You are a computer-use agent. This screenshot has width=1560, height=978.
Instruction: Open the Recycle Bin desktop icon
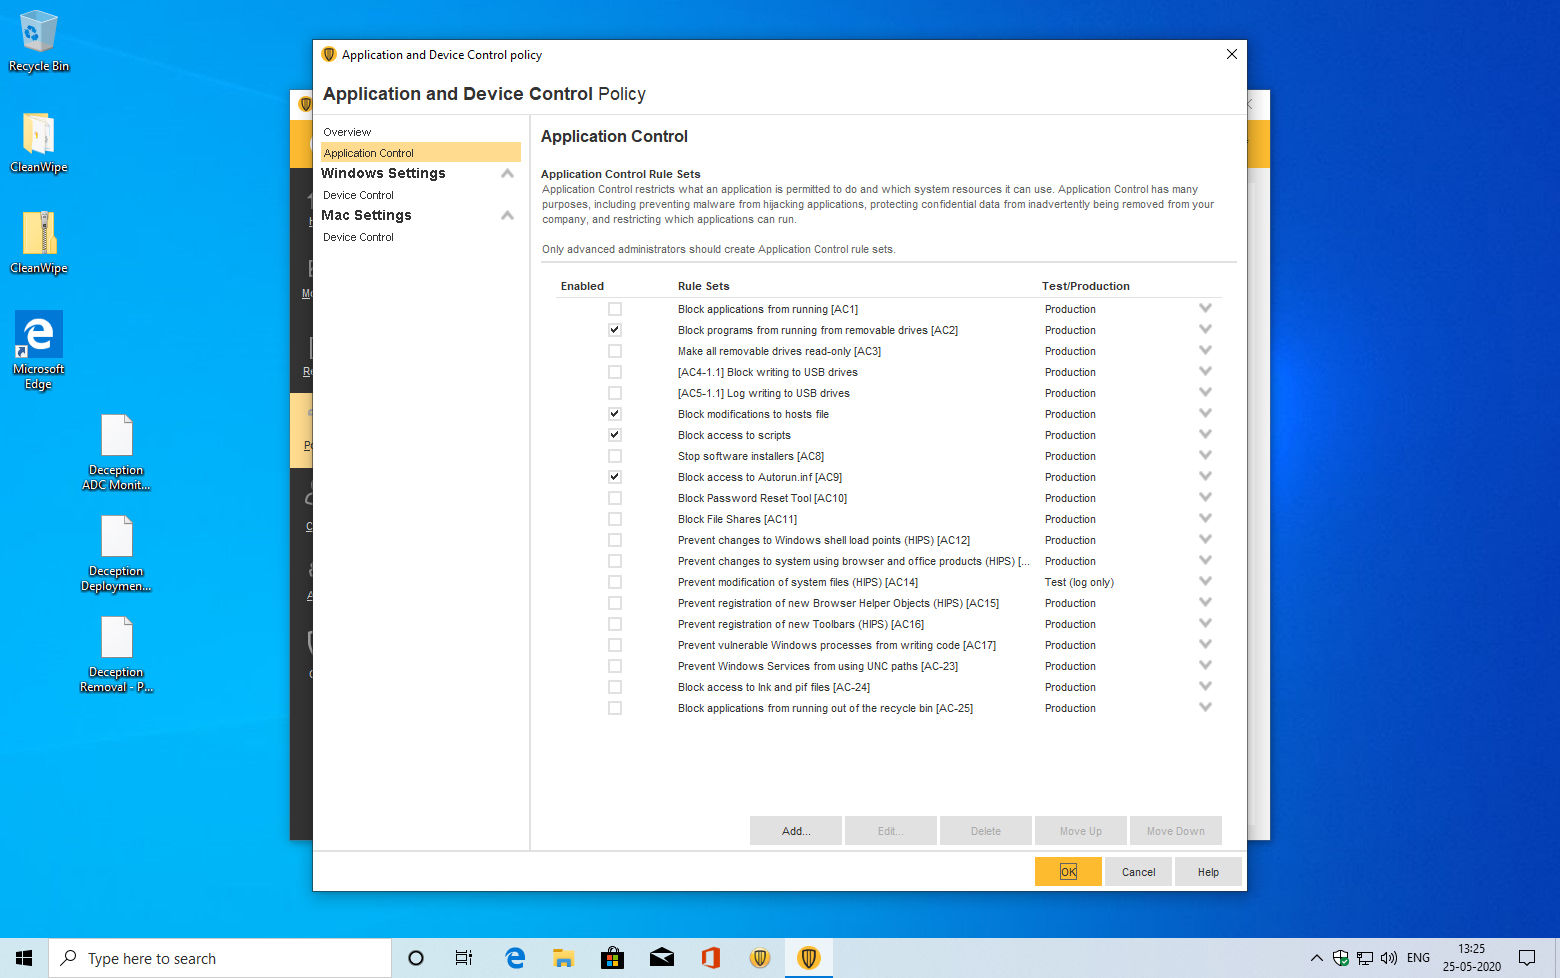click(x=39, y=42)
